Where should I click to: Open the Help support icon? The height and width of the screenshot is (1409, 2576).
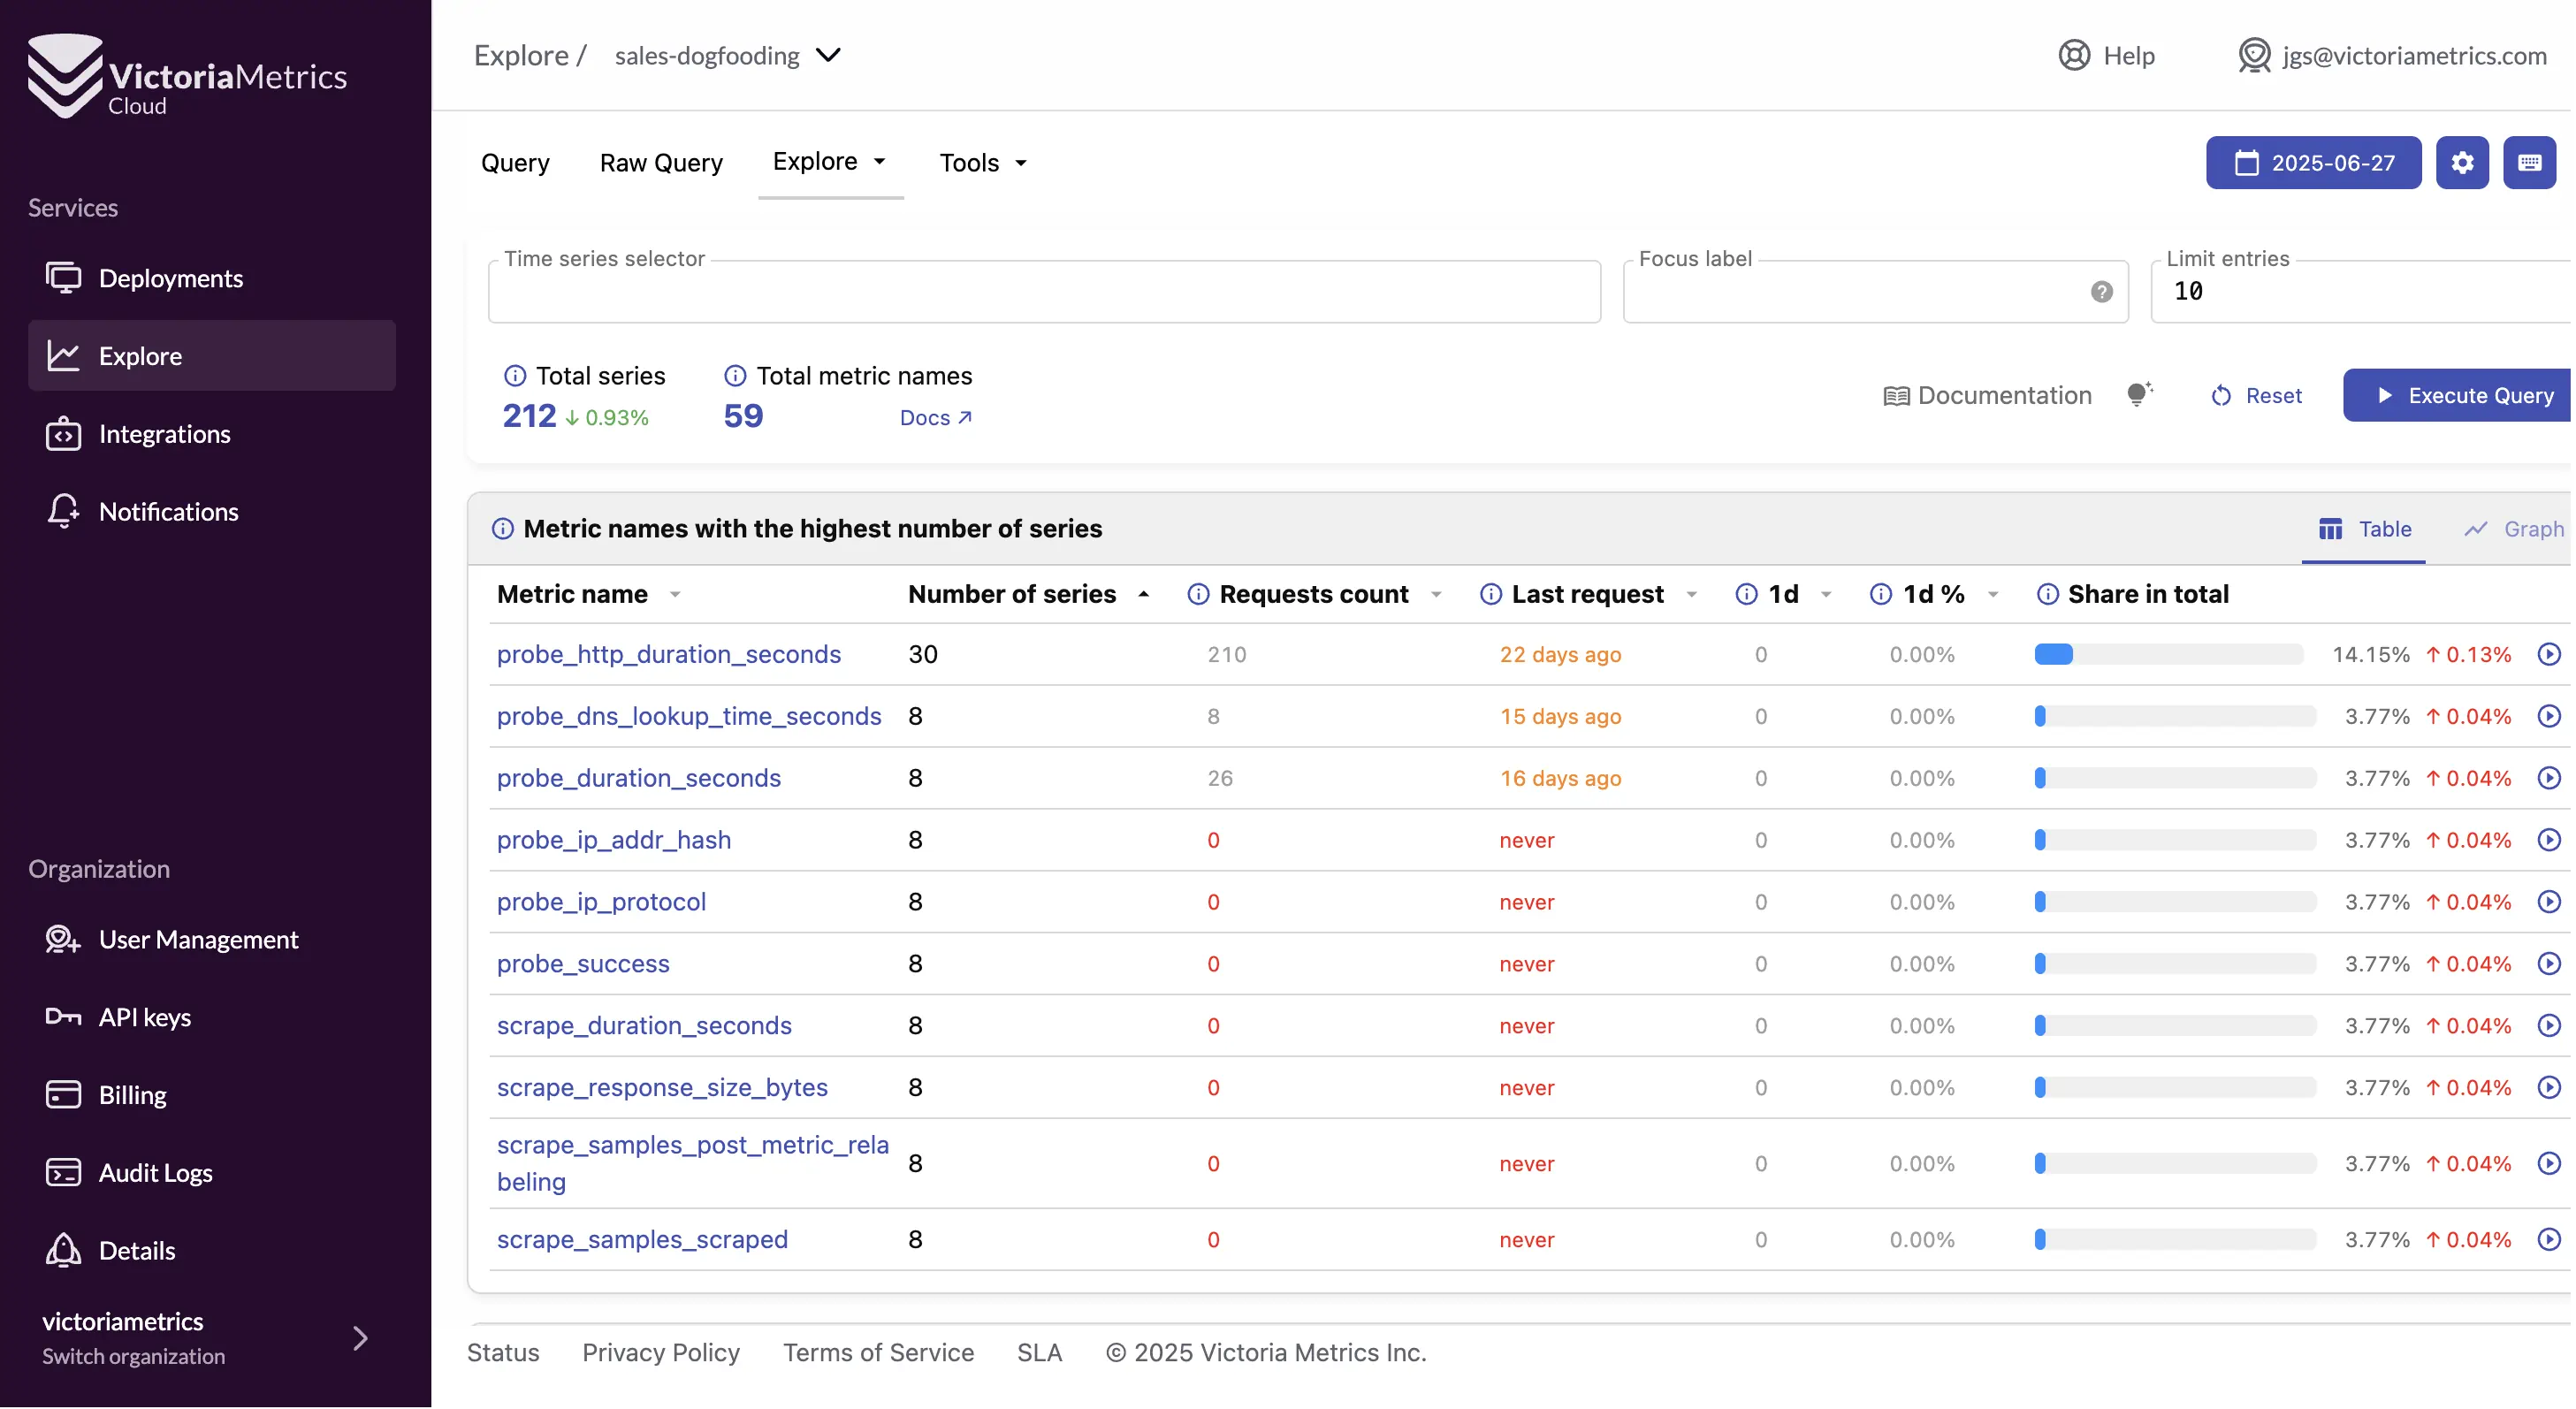[x=2074, y=55]
